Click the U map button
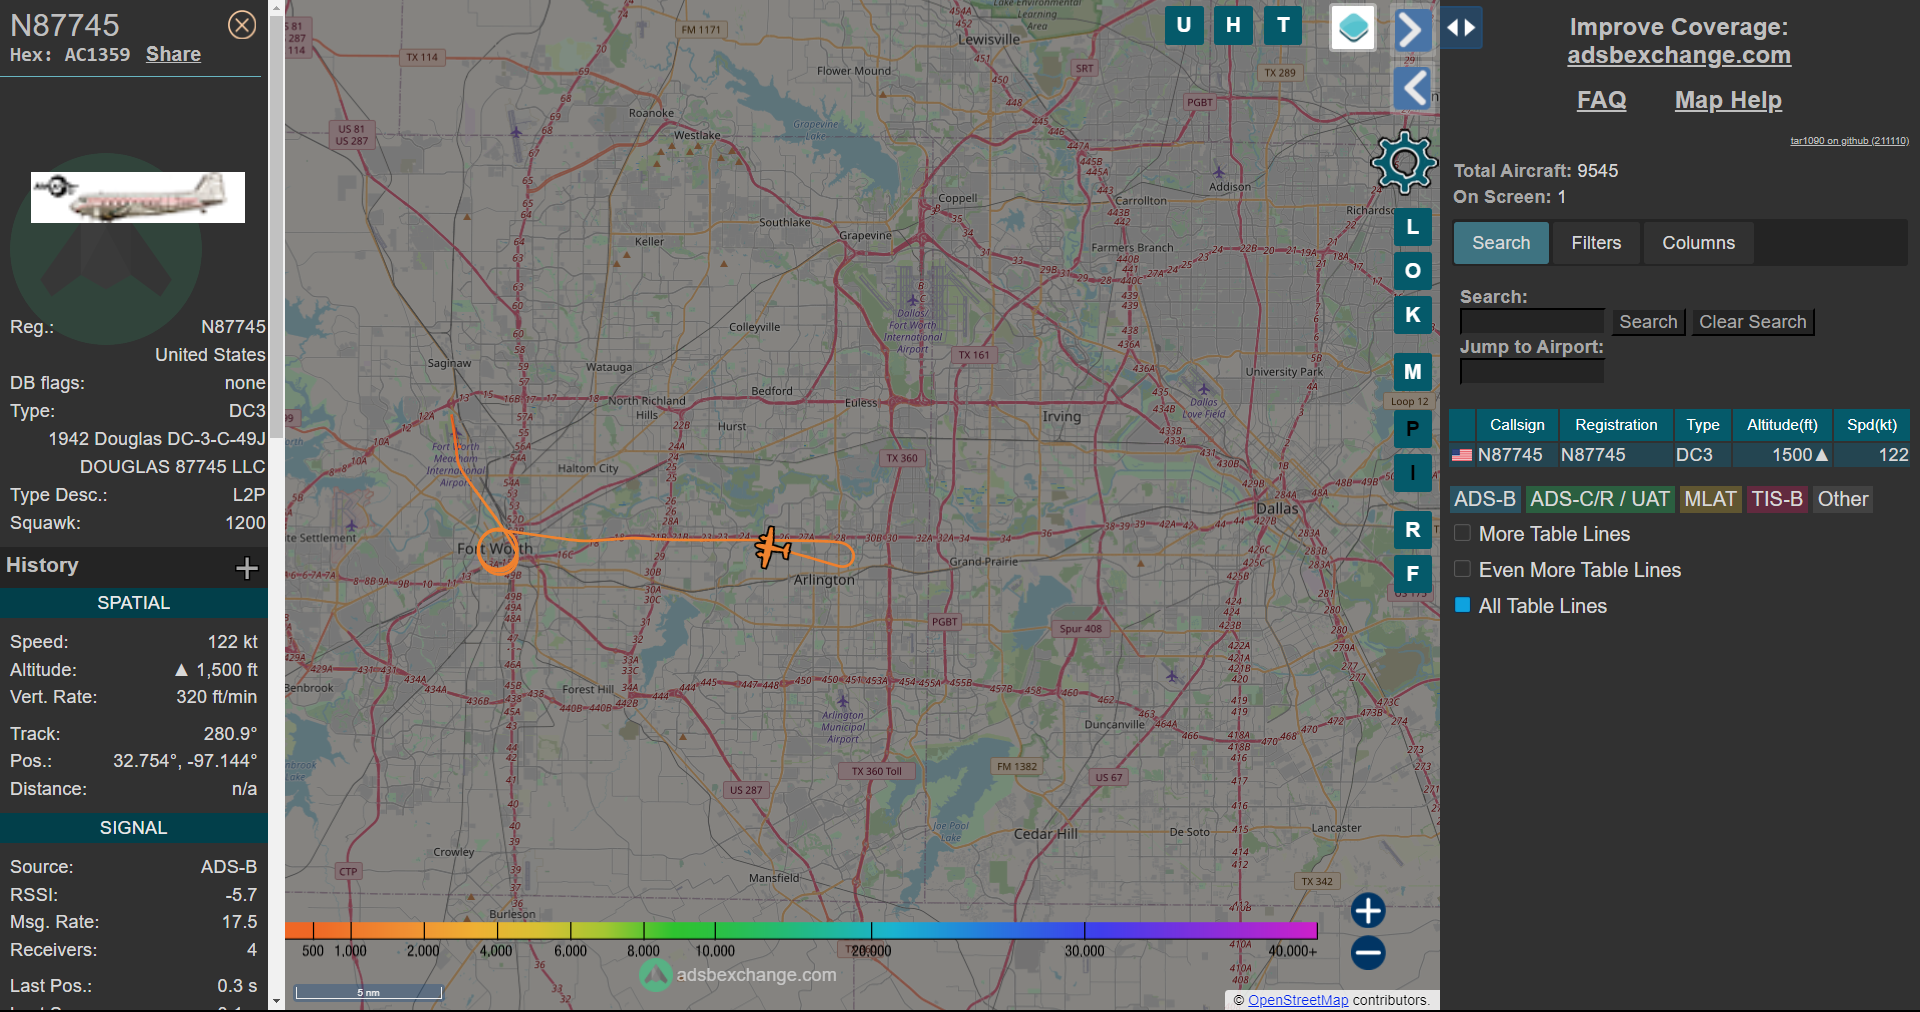 point(1184,25)
